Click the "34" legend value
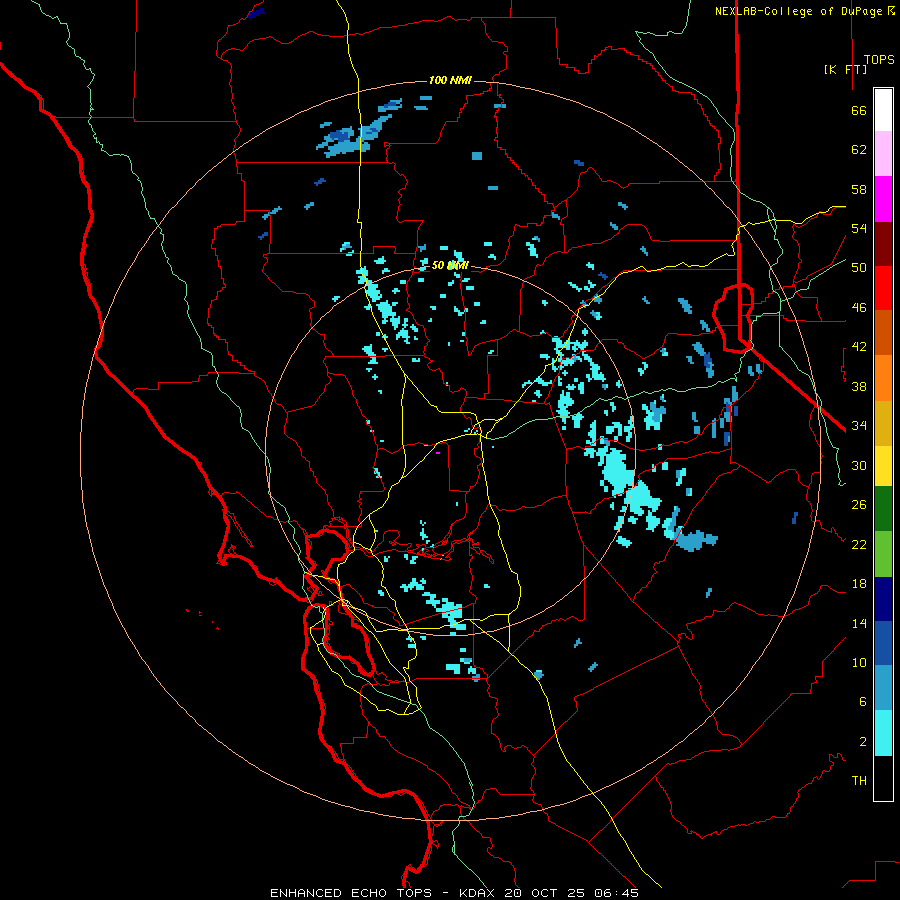This screenshot has width=900, height=900. (859, 426)
